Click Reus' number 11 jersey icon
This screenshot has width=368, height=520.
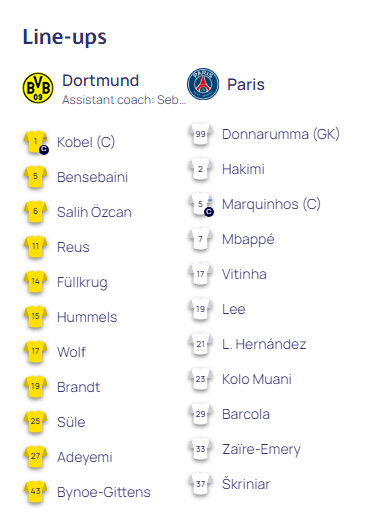[x=35, y=247]
